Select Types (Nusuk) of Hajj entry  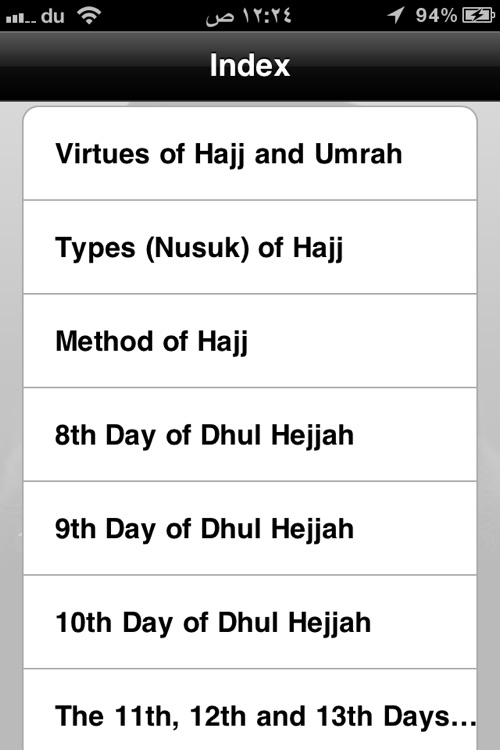250,247
